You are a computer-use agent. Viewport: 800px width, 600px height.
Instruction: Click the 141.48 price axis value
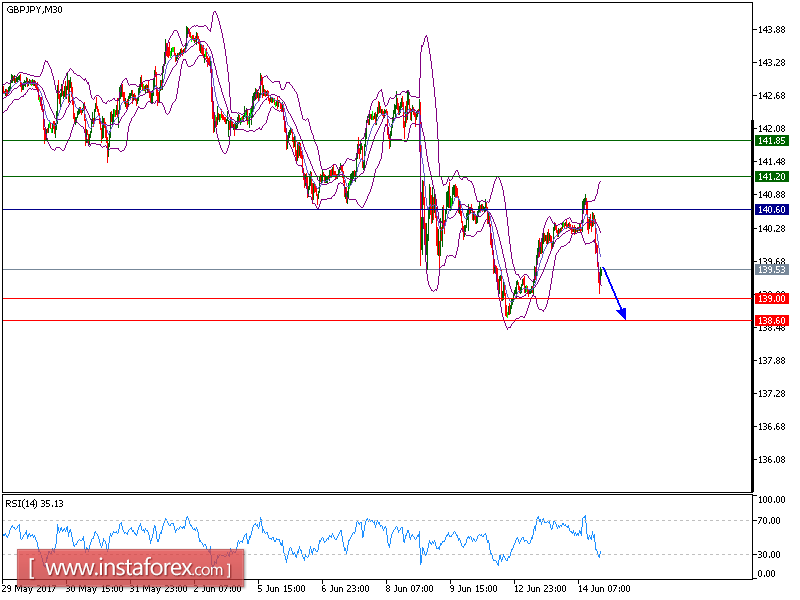pyautogui.click(x=771, y=161)
